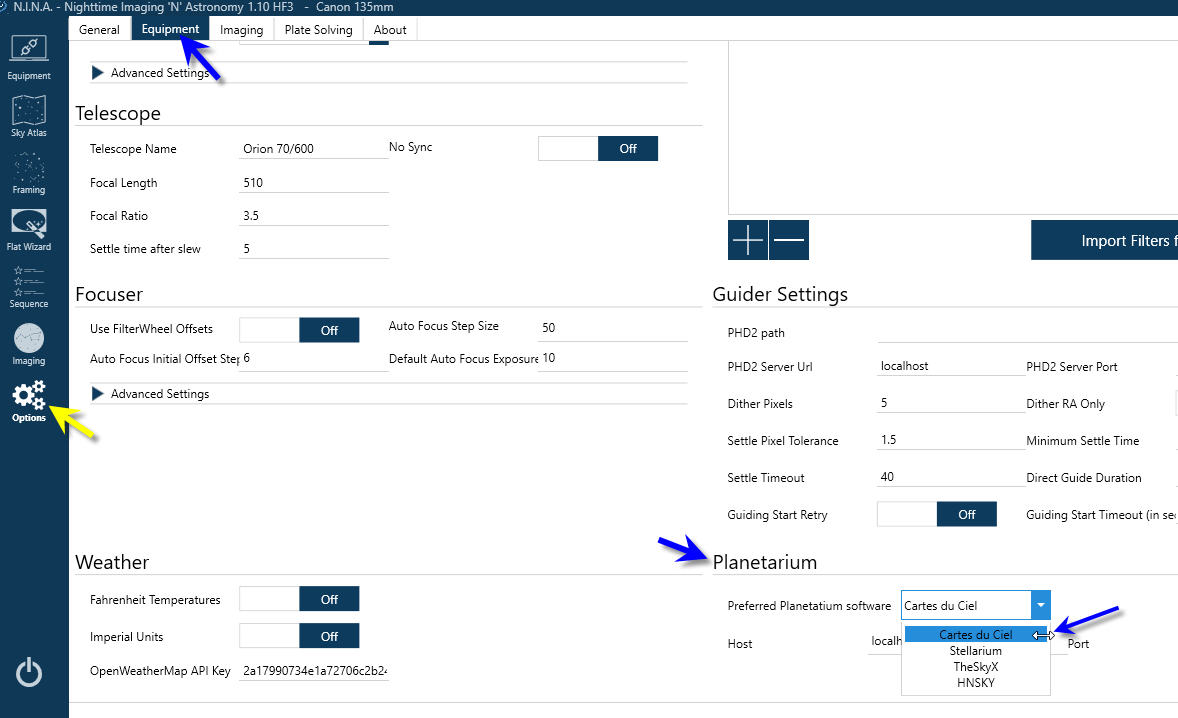Image resolution: width=1178 pixels, height=718 pixels.
Task: Open the Framing assistant
Action: click(x=29, y=172)
